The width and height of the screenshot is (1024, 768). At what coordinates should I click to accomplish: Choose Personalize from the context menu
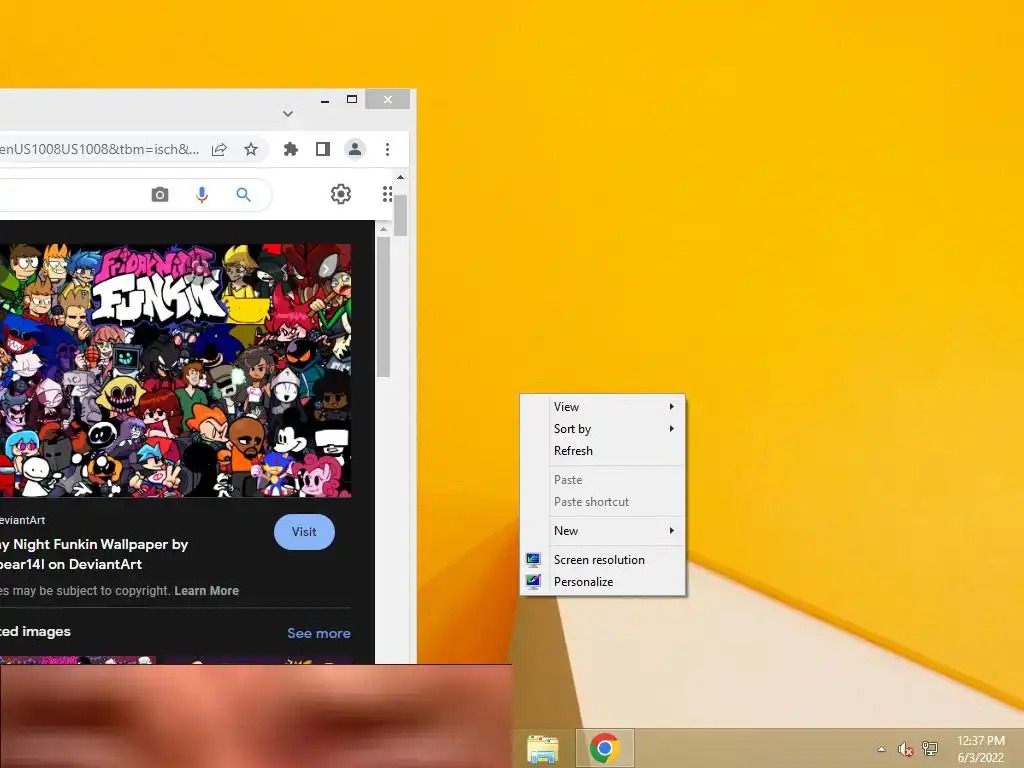pyautogui.click(x=602, y=582)
